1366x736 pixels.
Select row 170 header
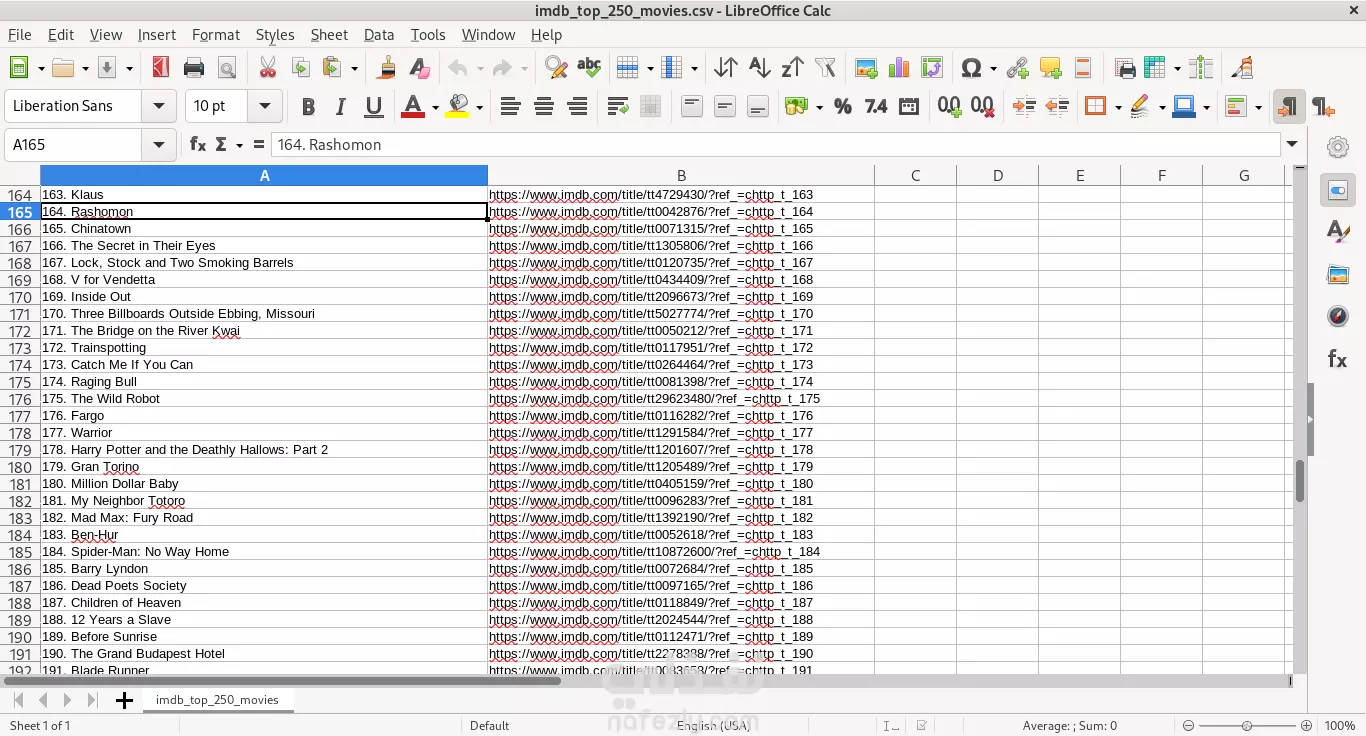(x=20, y=297)
